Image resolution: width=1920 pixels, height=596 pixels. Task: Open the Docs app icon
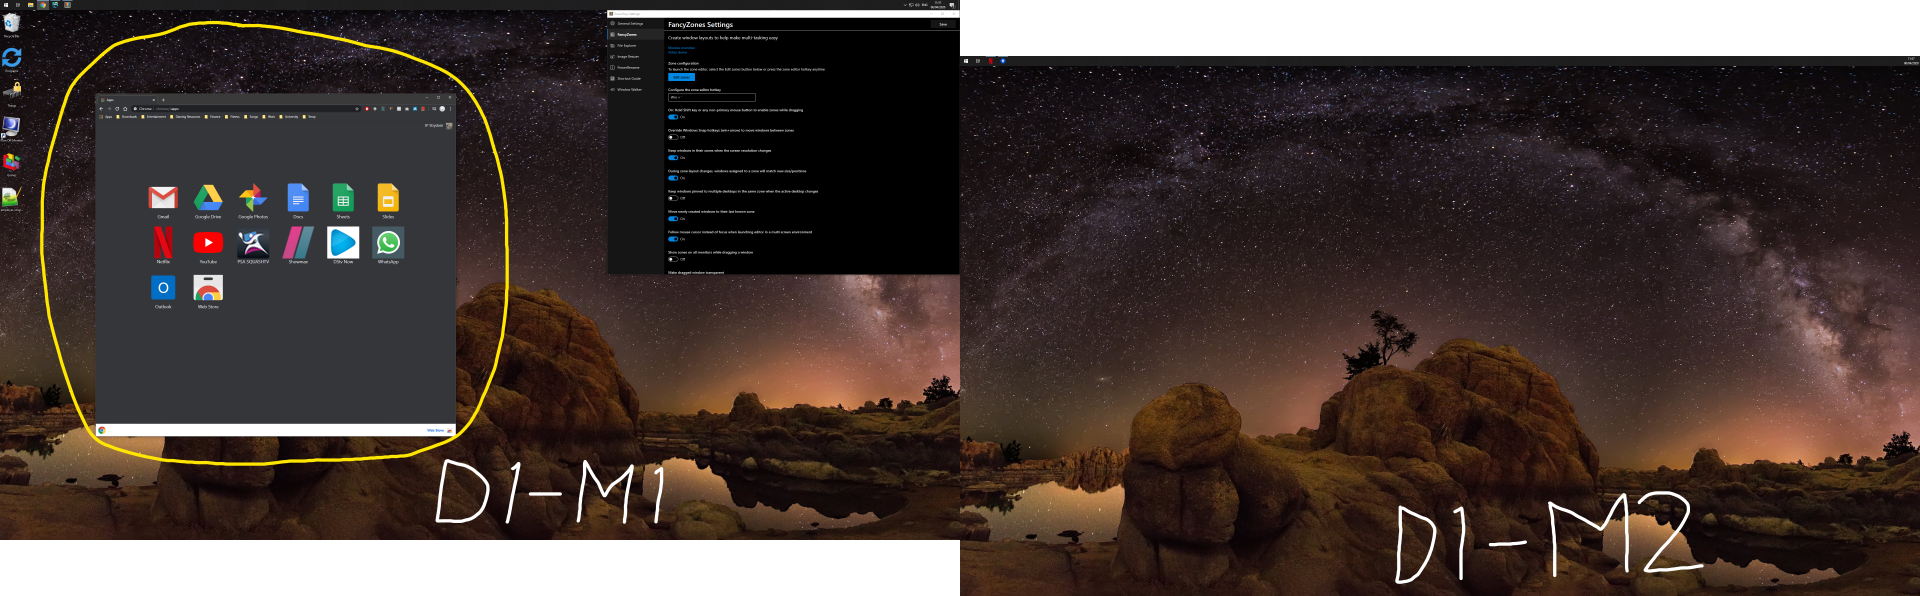(298, 199)
